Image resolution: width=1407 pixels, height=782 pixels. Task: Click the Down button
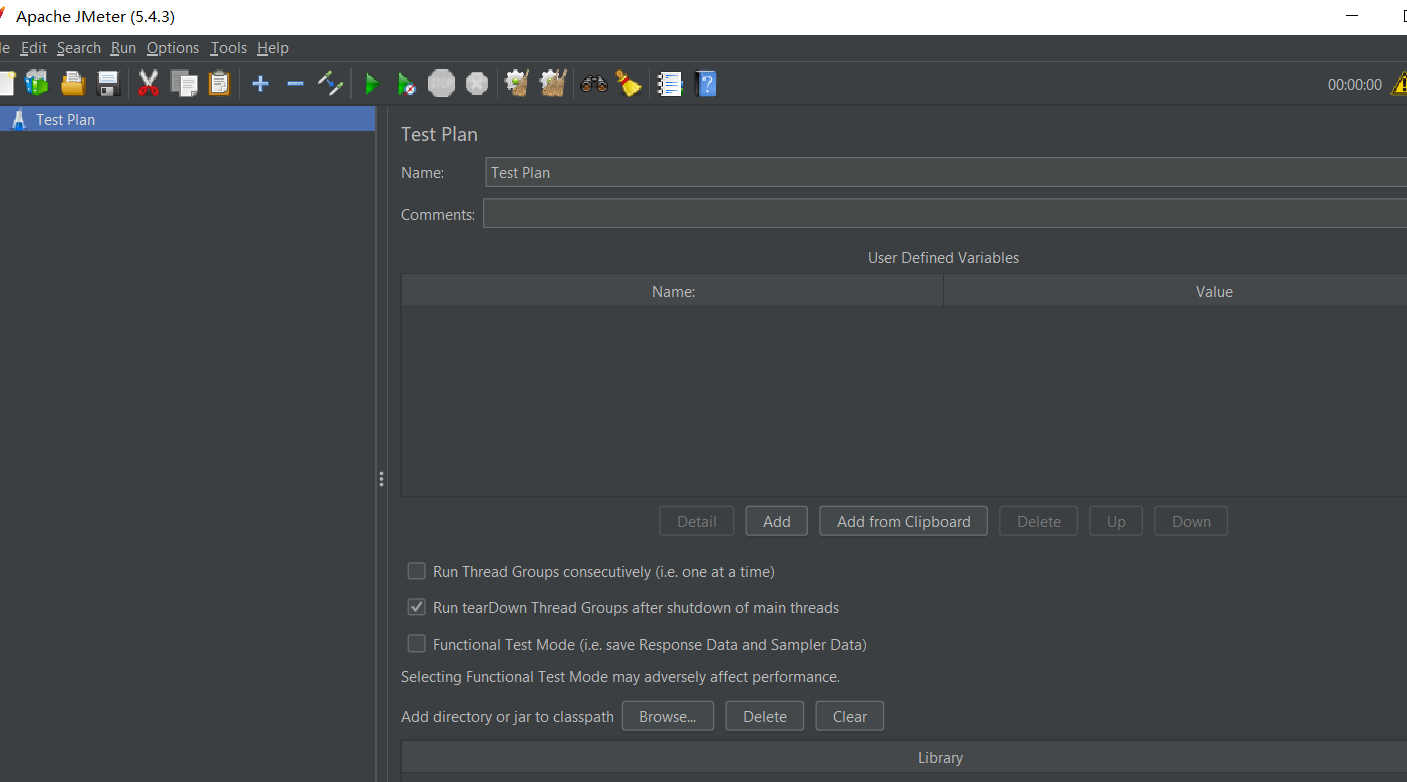click(1191, 521)
